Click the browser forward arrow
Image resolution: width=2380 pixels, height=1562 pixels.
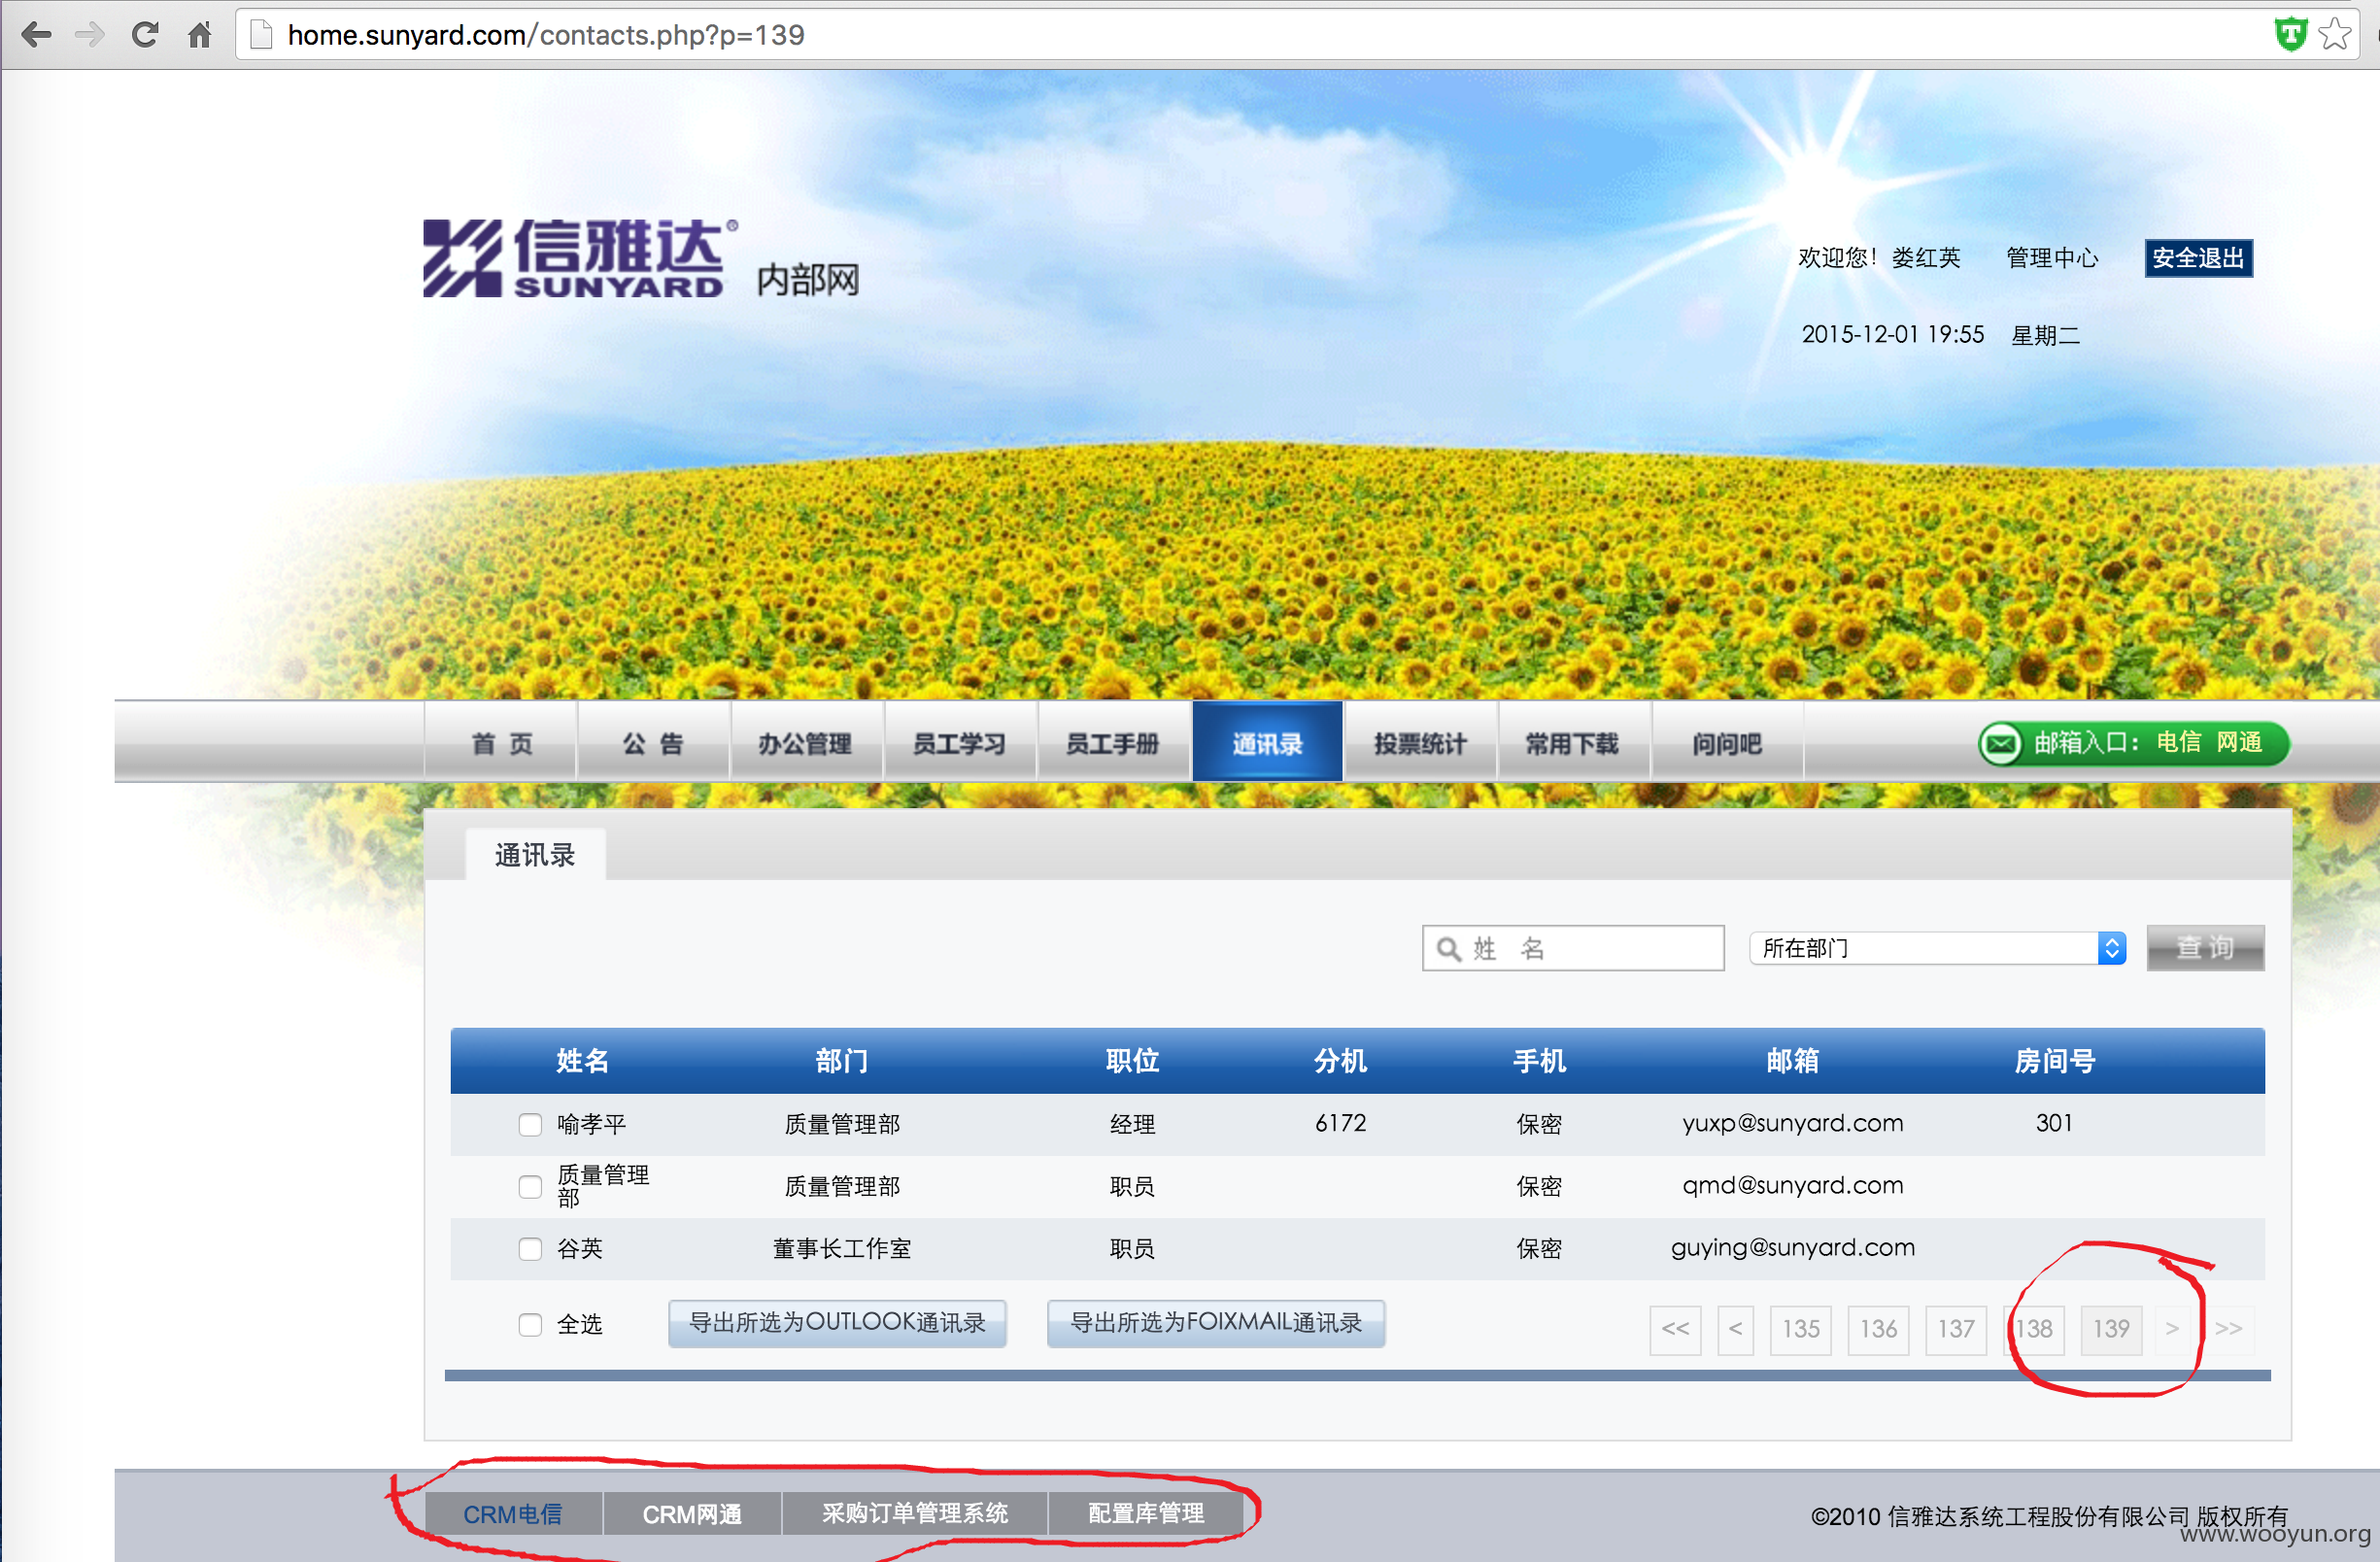click(x=90, y=35)
